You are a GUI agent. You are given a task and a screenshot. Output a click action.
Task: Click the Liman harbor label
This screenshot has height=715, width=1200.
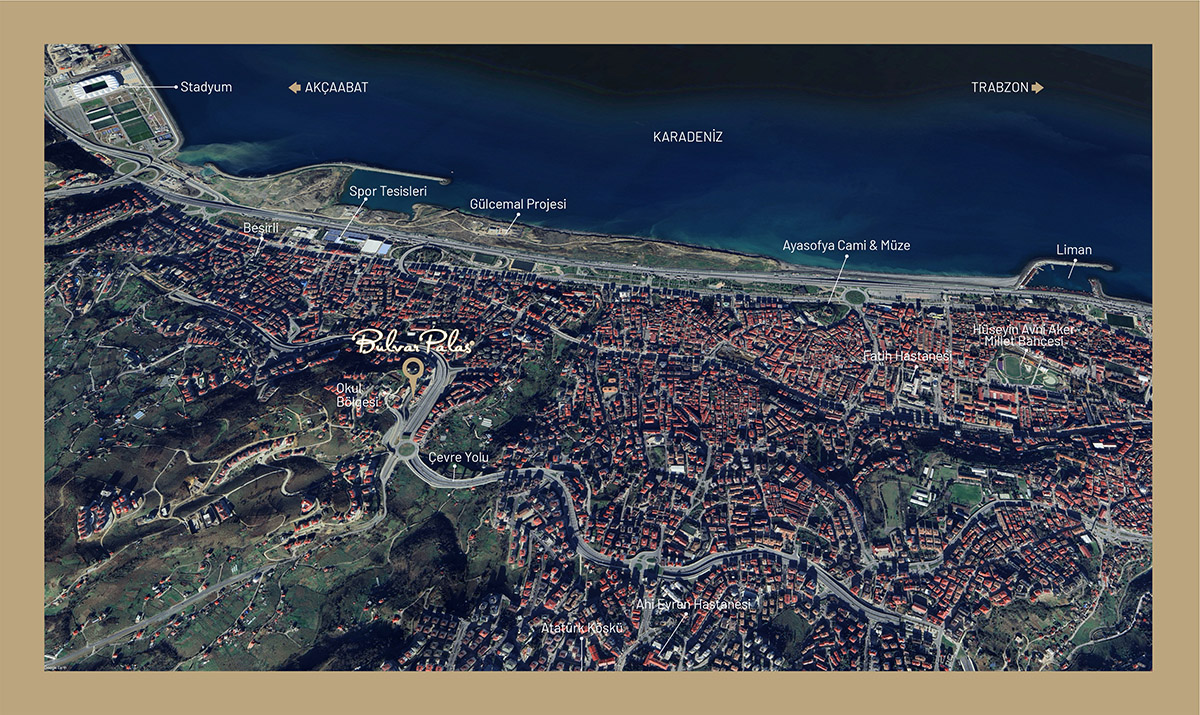(x=1074, y=250)
